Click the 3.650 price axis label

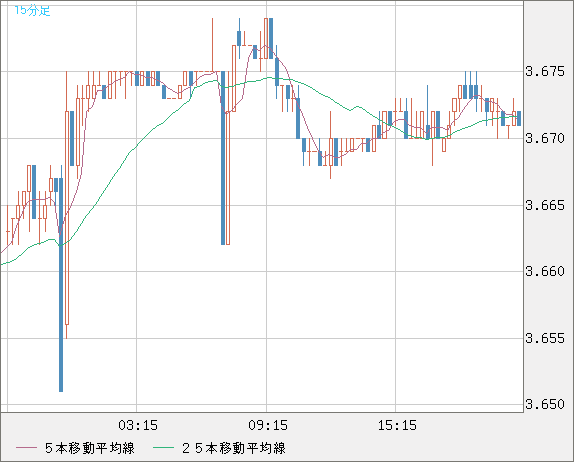pyautogui.click(x=545, y=404)
